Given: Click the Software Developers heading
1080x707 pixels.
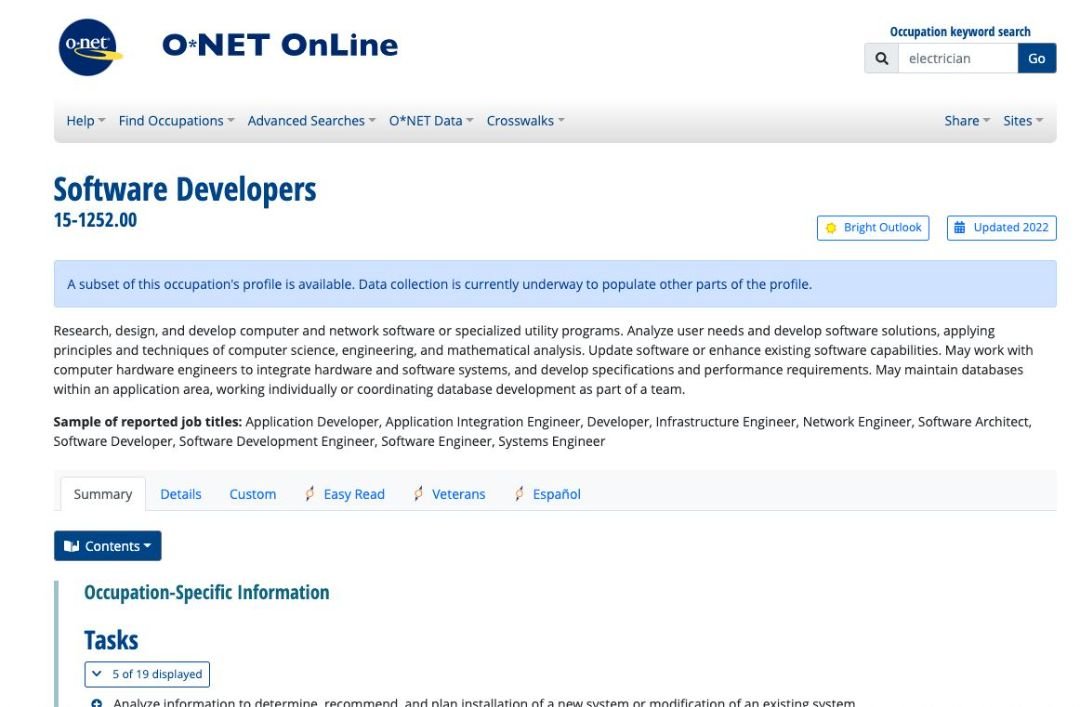Looking at the screenshot, I should (185, 189).
